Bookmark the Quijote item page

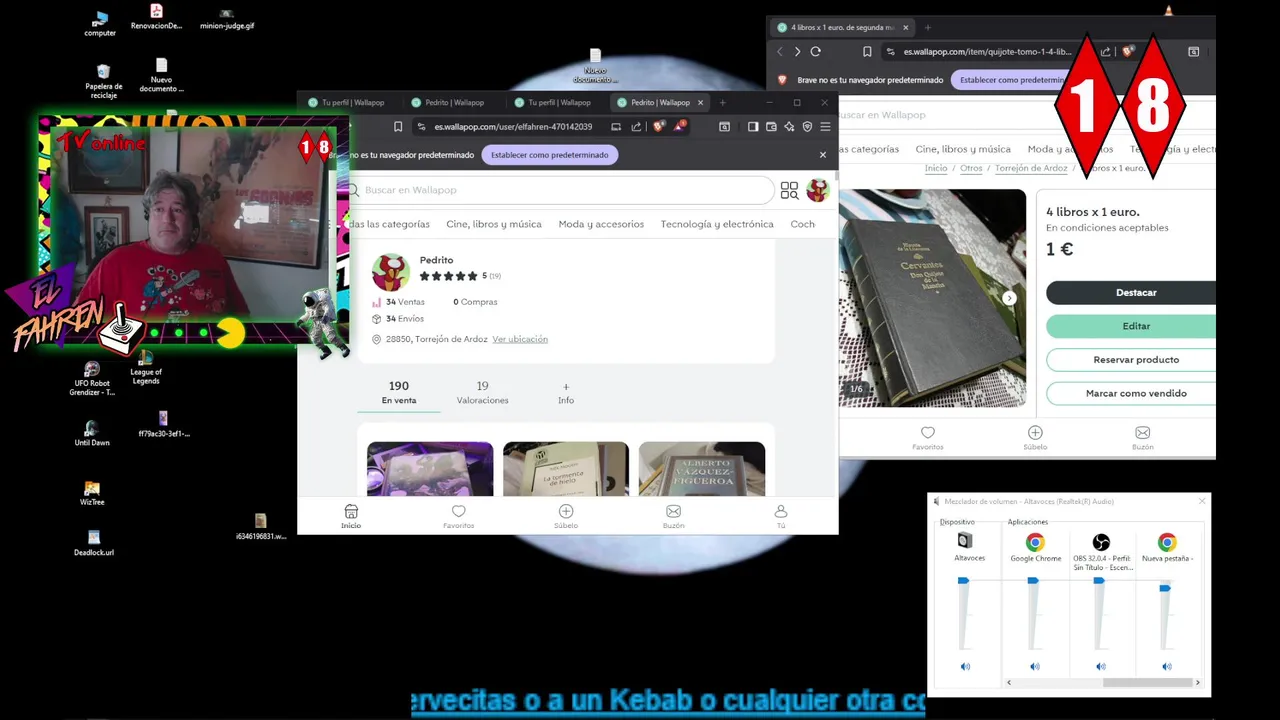point(867,52)
